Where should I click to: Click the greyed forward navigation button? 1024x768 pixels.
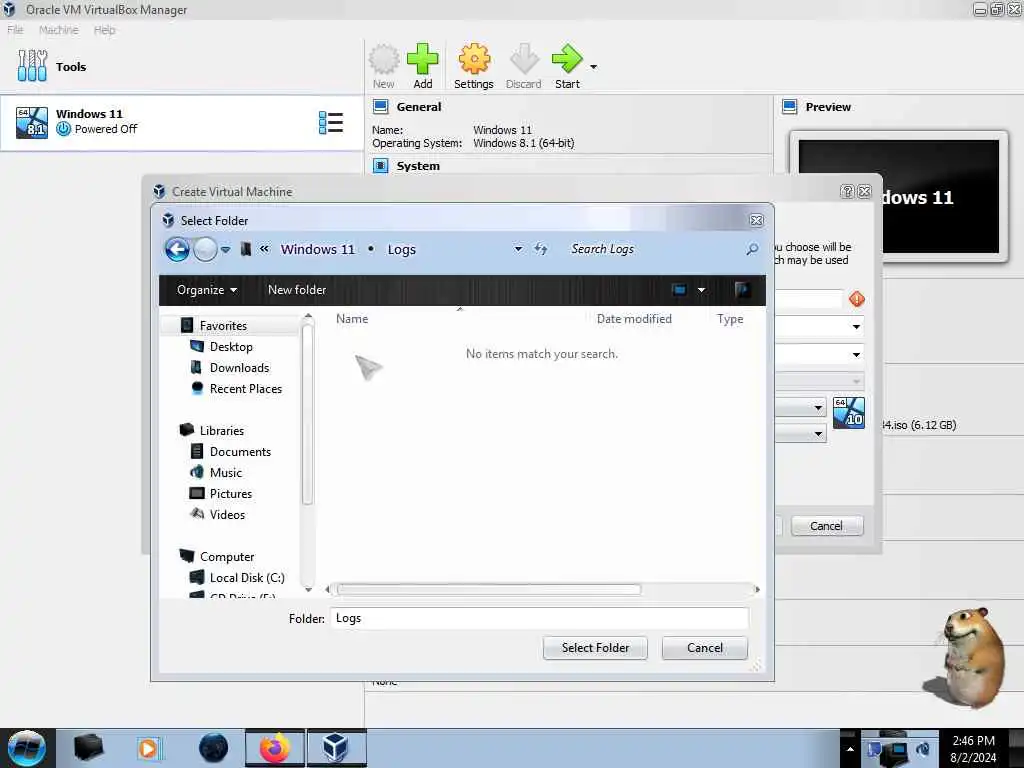[x=205, y=249]
